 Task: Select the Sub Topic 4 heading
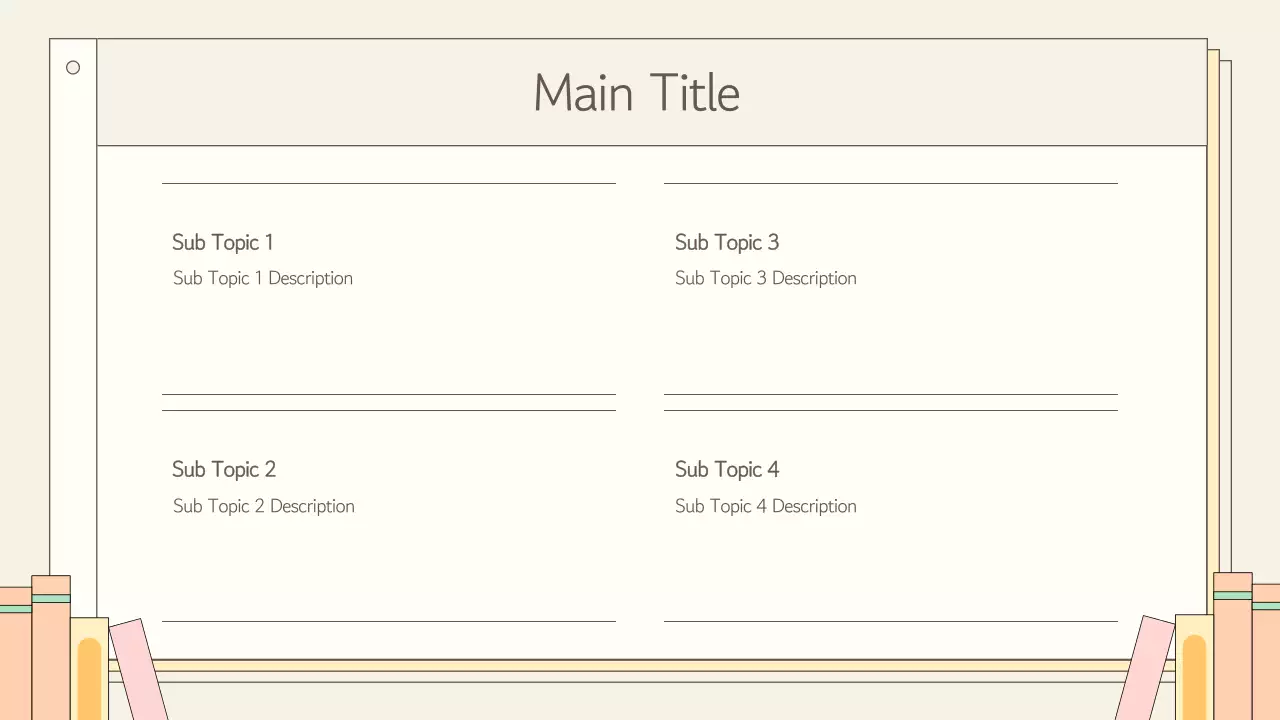pos(726,469)
